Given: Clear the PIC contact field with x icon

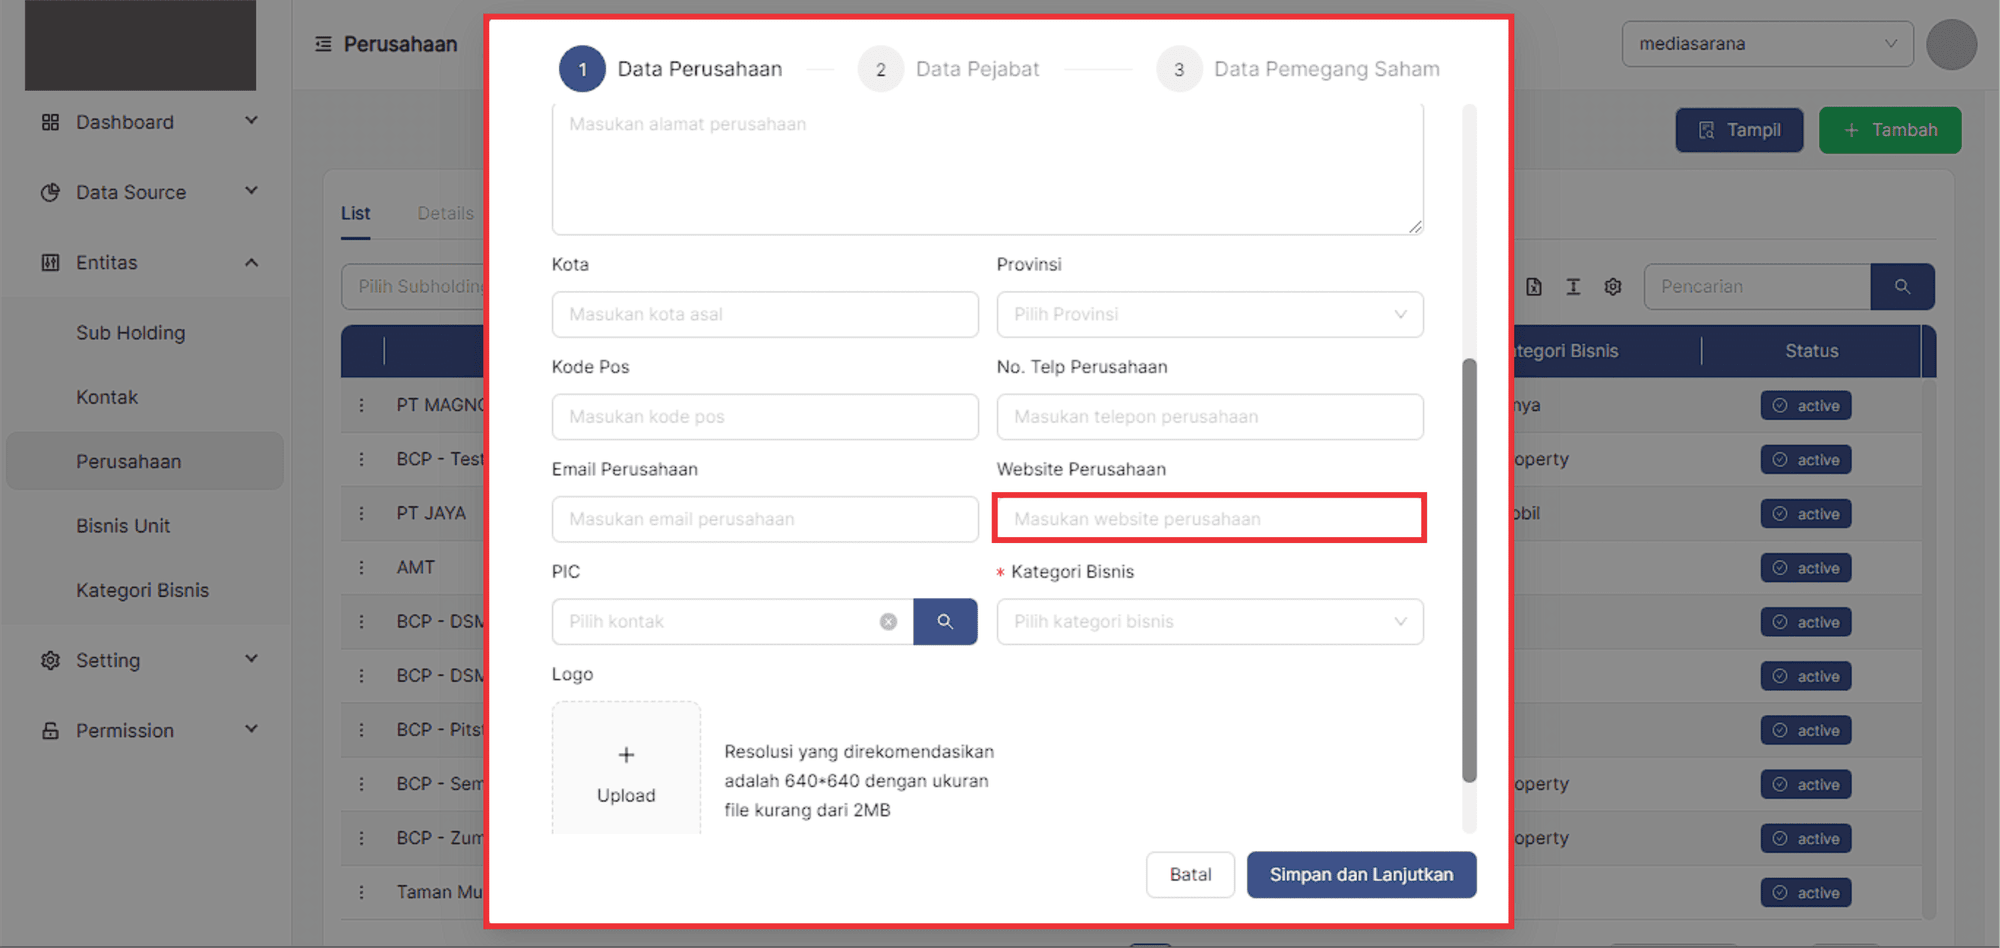Looking at the screenshot, I should (888, 621).
